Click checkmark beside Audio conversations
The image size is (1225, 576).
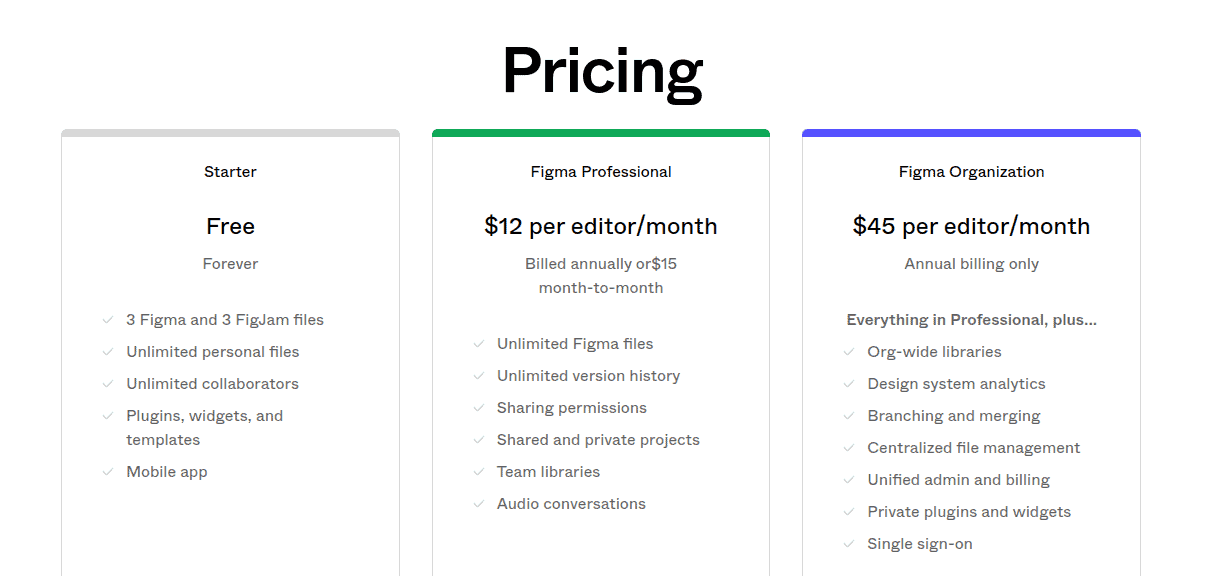479,504
